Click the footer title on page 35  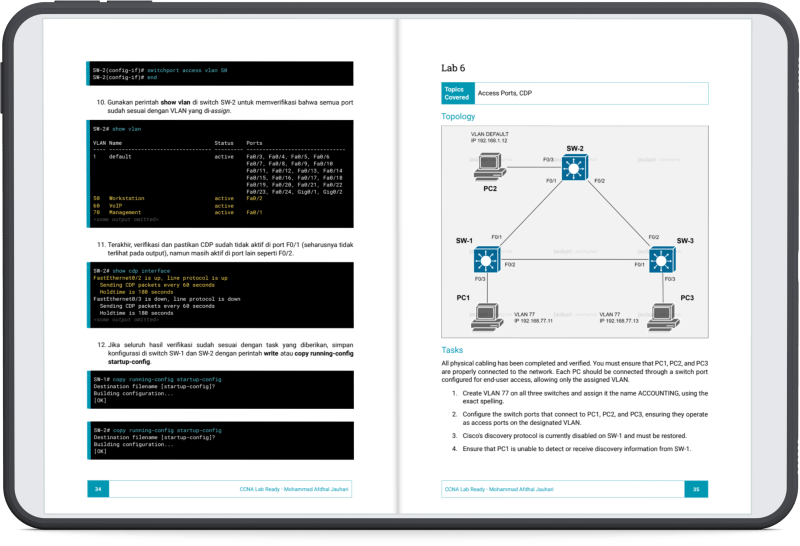495,489
